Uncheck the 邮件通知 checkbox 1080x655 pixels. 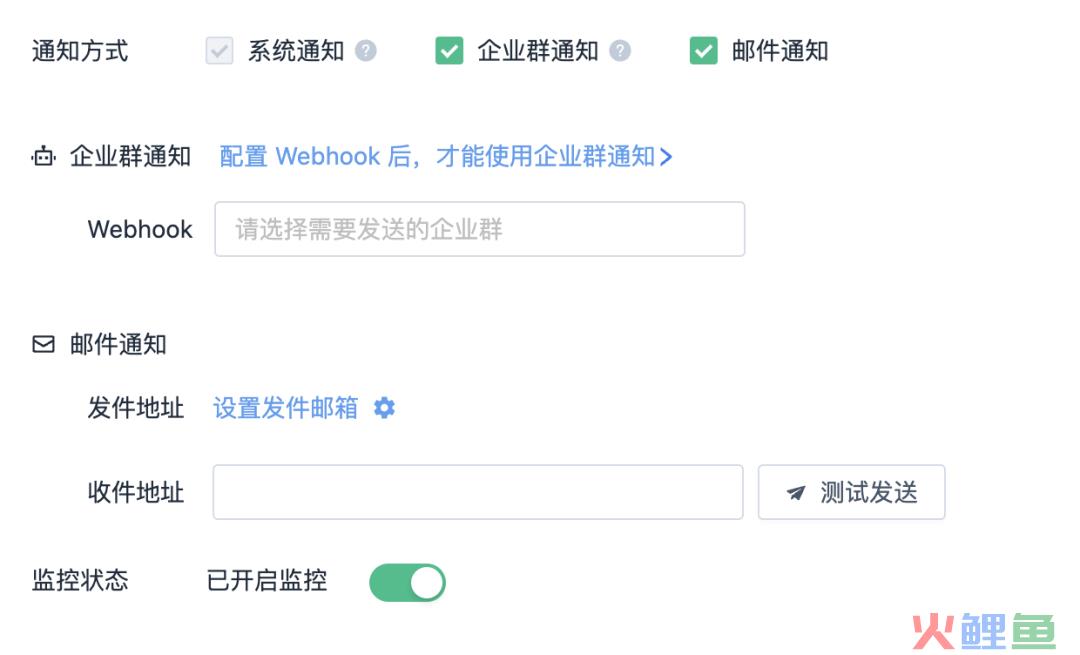(x=703, y=51)
